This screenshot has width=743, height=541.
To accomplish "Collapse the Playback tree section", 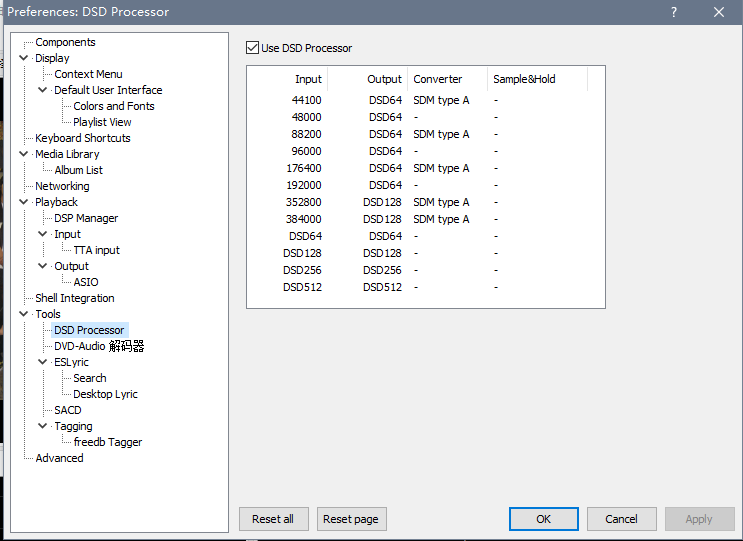I will click(x=24, y=202).
